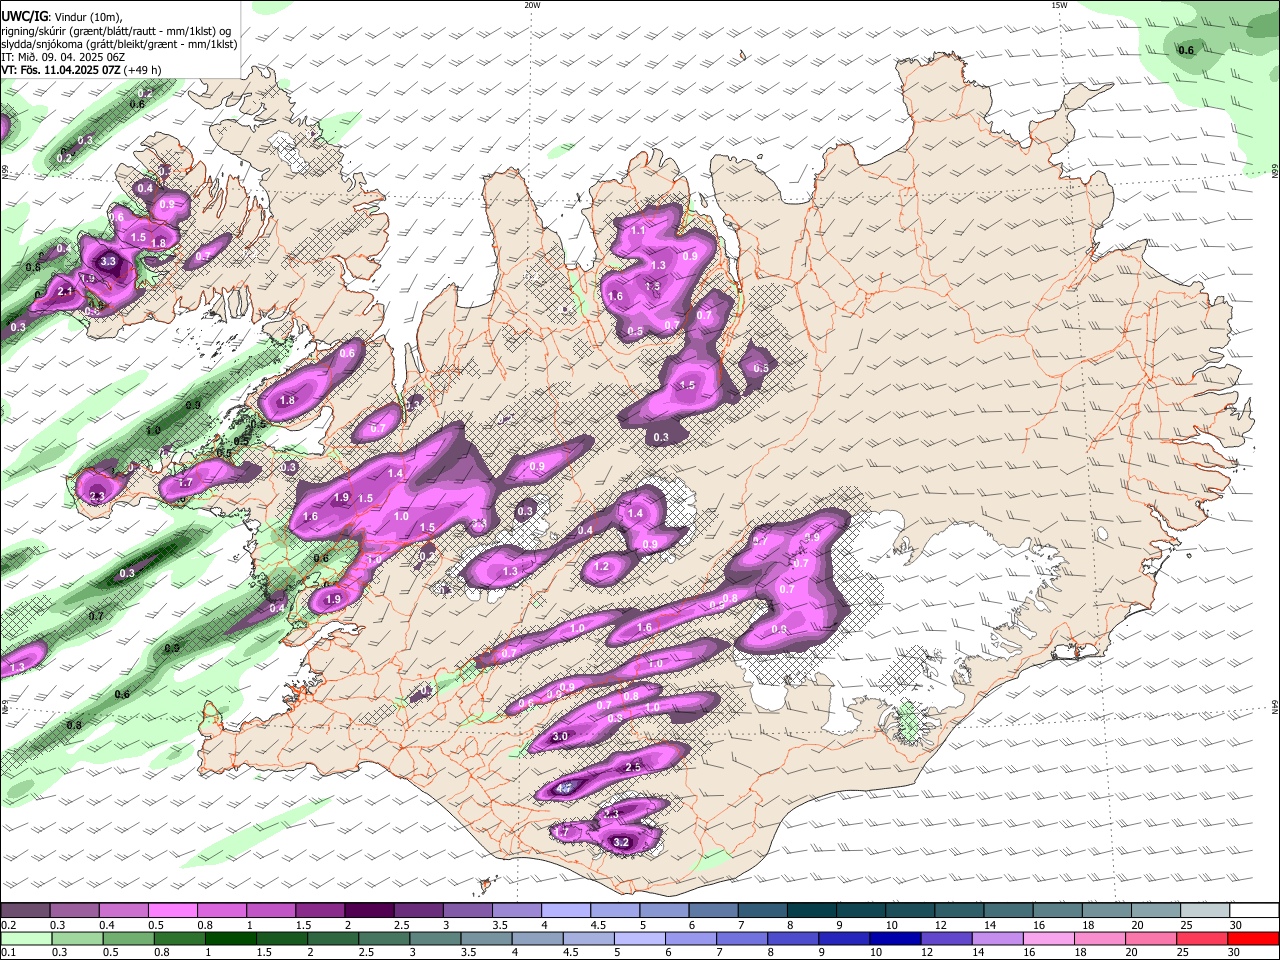Click the violet rain swatch between 12 and 14
The height and width of the screenshot is (960, 1280).
click(x=947, y=939)
